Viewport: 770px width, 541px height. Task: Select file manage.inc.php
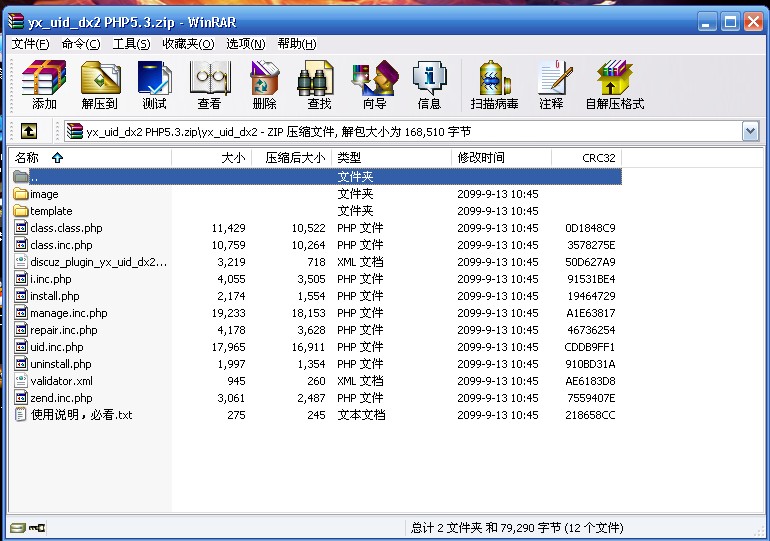pyautogui.click(x=69, y=313)
